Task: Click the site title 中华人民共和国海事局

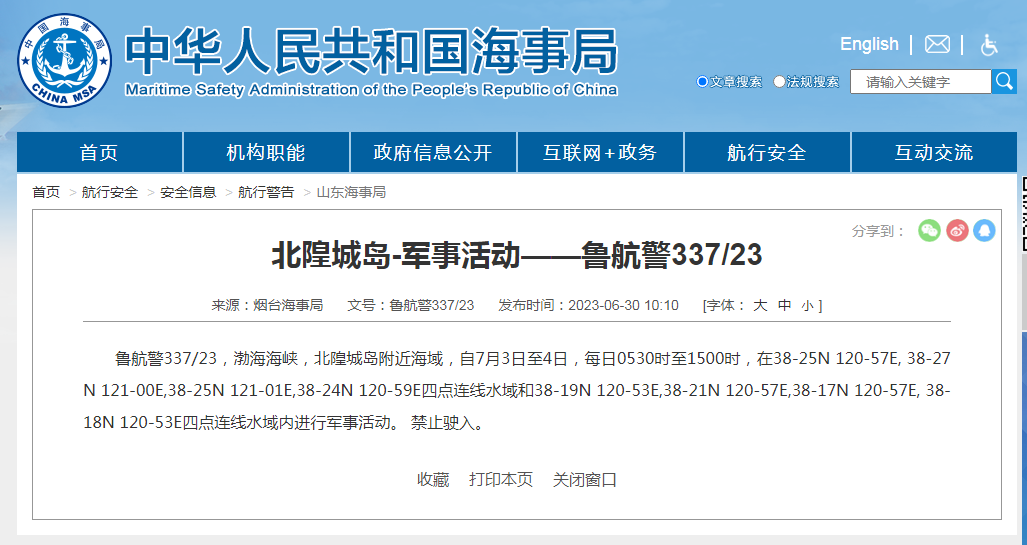Action: (x=371, y=51)
